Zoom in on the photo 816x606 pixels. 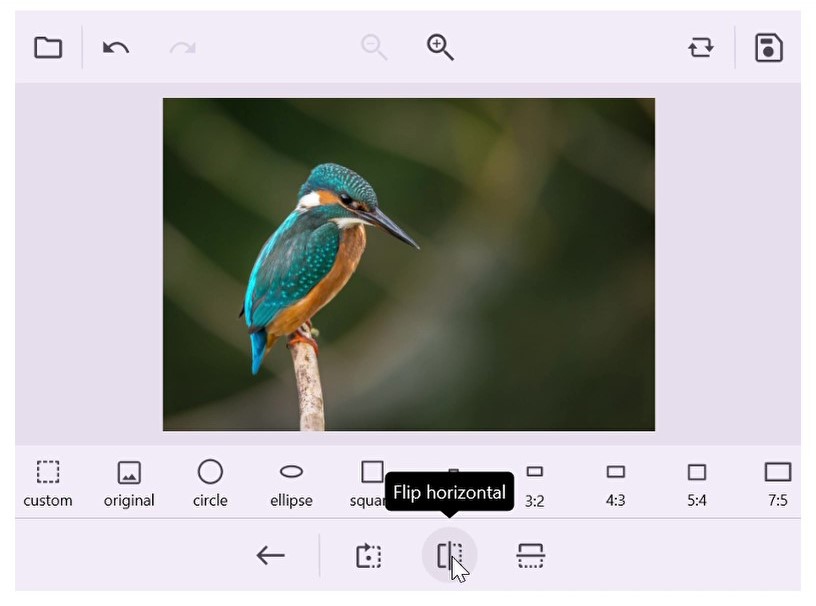(x=437, y=46)
